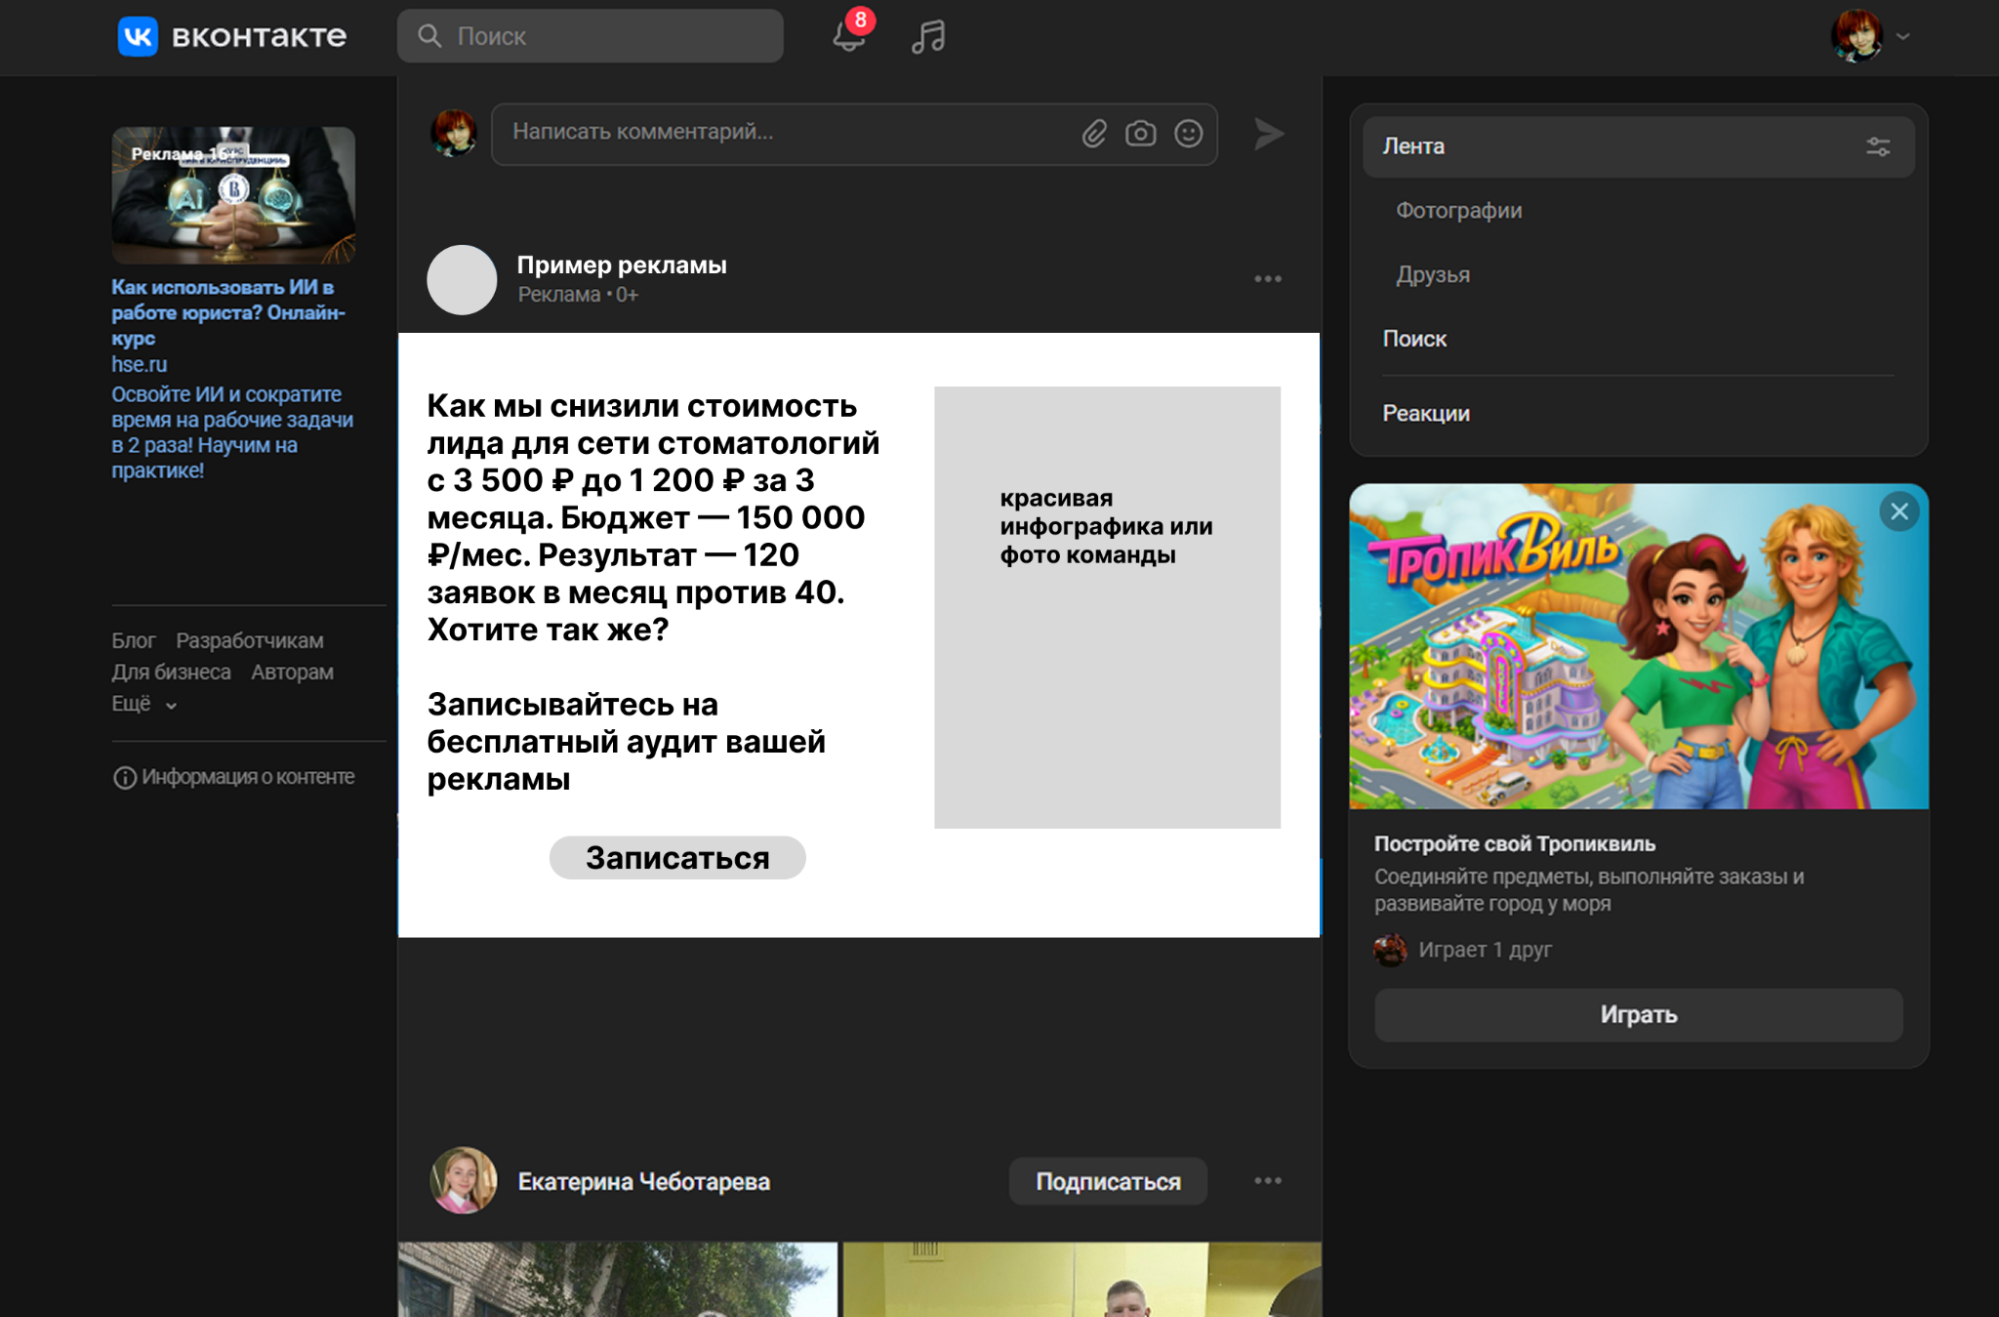Close the Тропиквиль game promo card
This screenshot has width=1999, height=1317.
[1899, 512]
